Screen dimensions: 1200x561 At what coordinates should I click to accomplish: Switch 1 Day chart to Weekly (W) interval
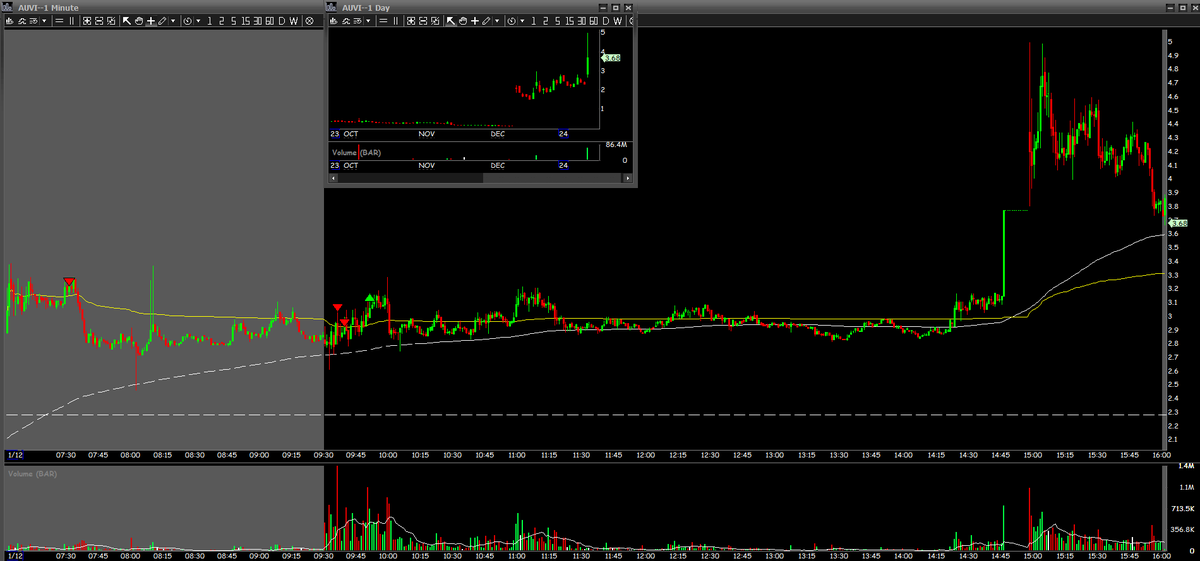coord(618,21)
